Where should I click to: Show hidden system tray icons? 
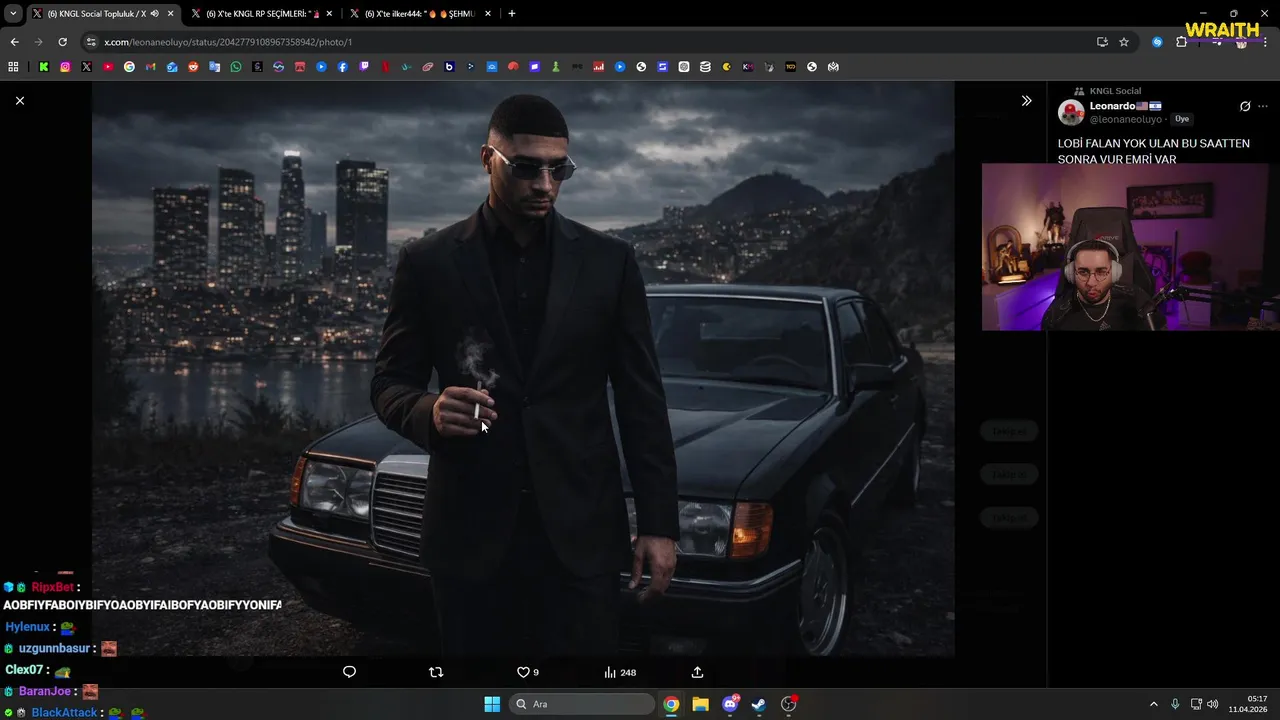1153,704
